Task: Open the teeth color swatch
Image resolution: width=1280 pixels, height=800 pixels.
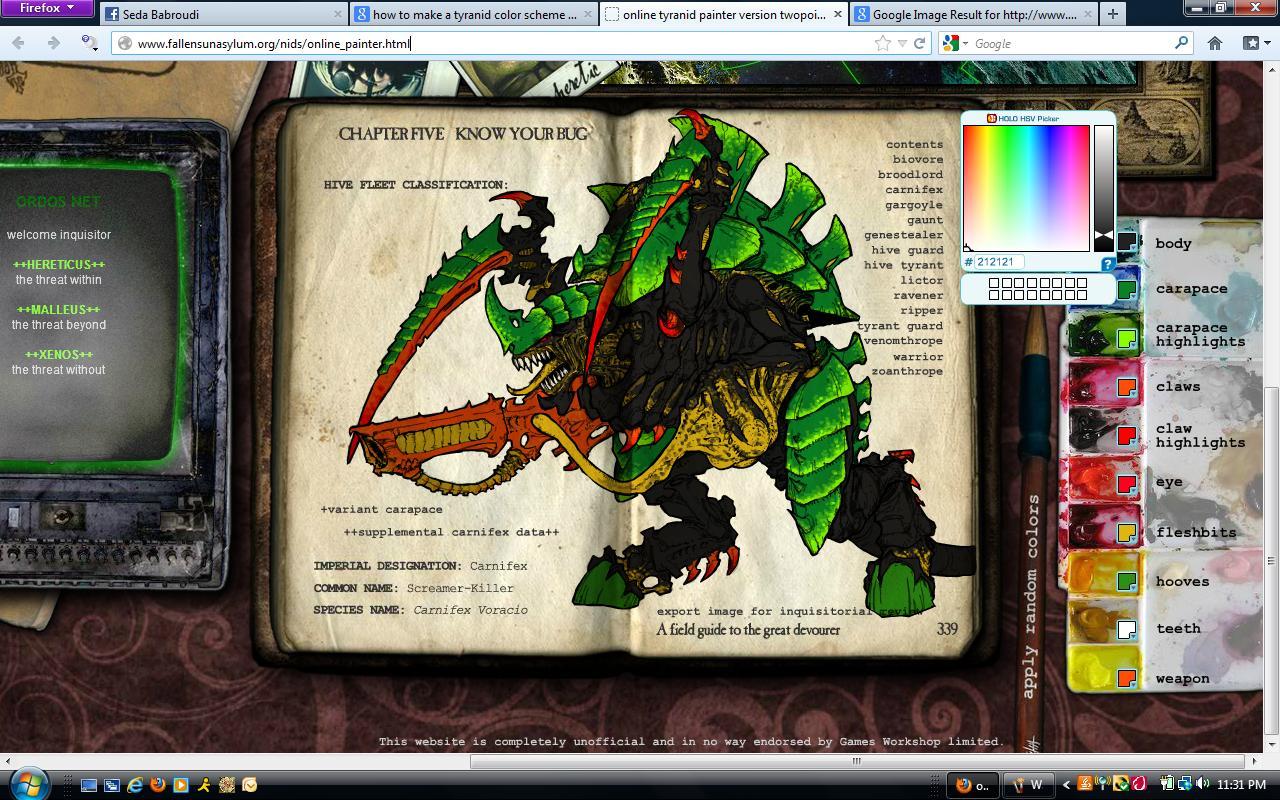Action: pos(1127,630)
